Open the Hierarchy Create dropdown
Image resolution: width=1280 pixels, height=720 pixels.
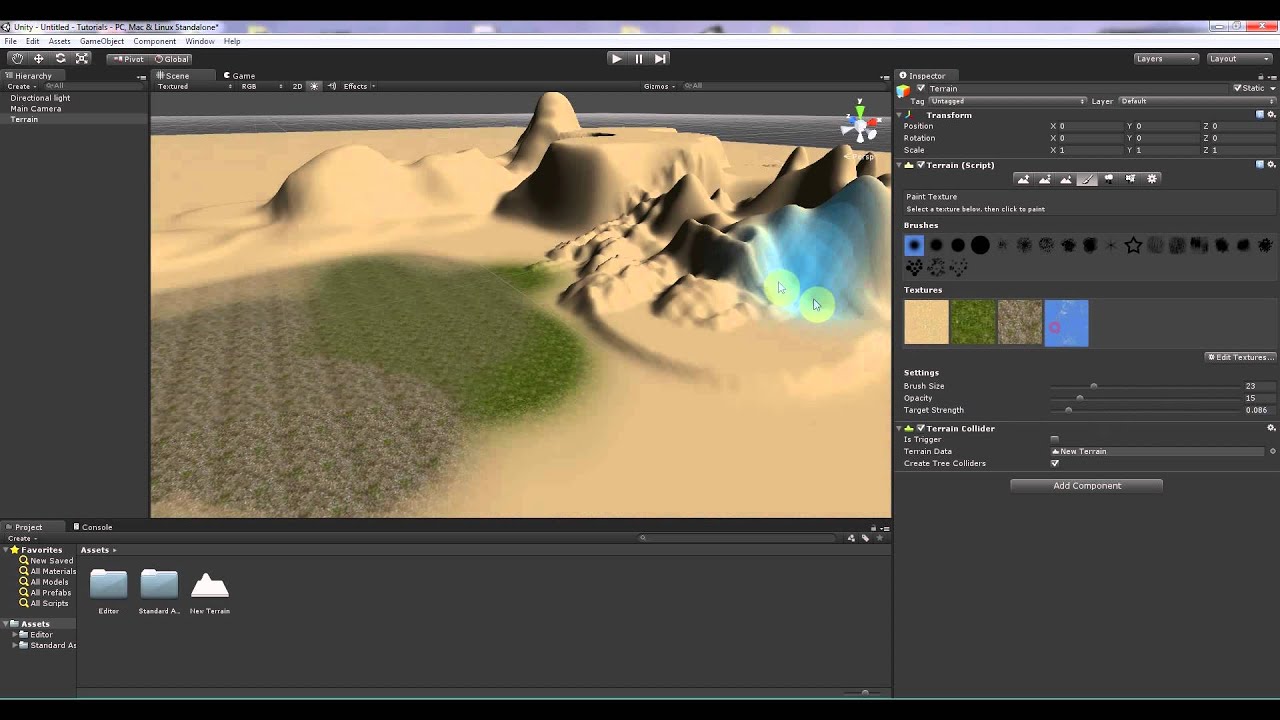click(21, 86)
